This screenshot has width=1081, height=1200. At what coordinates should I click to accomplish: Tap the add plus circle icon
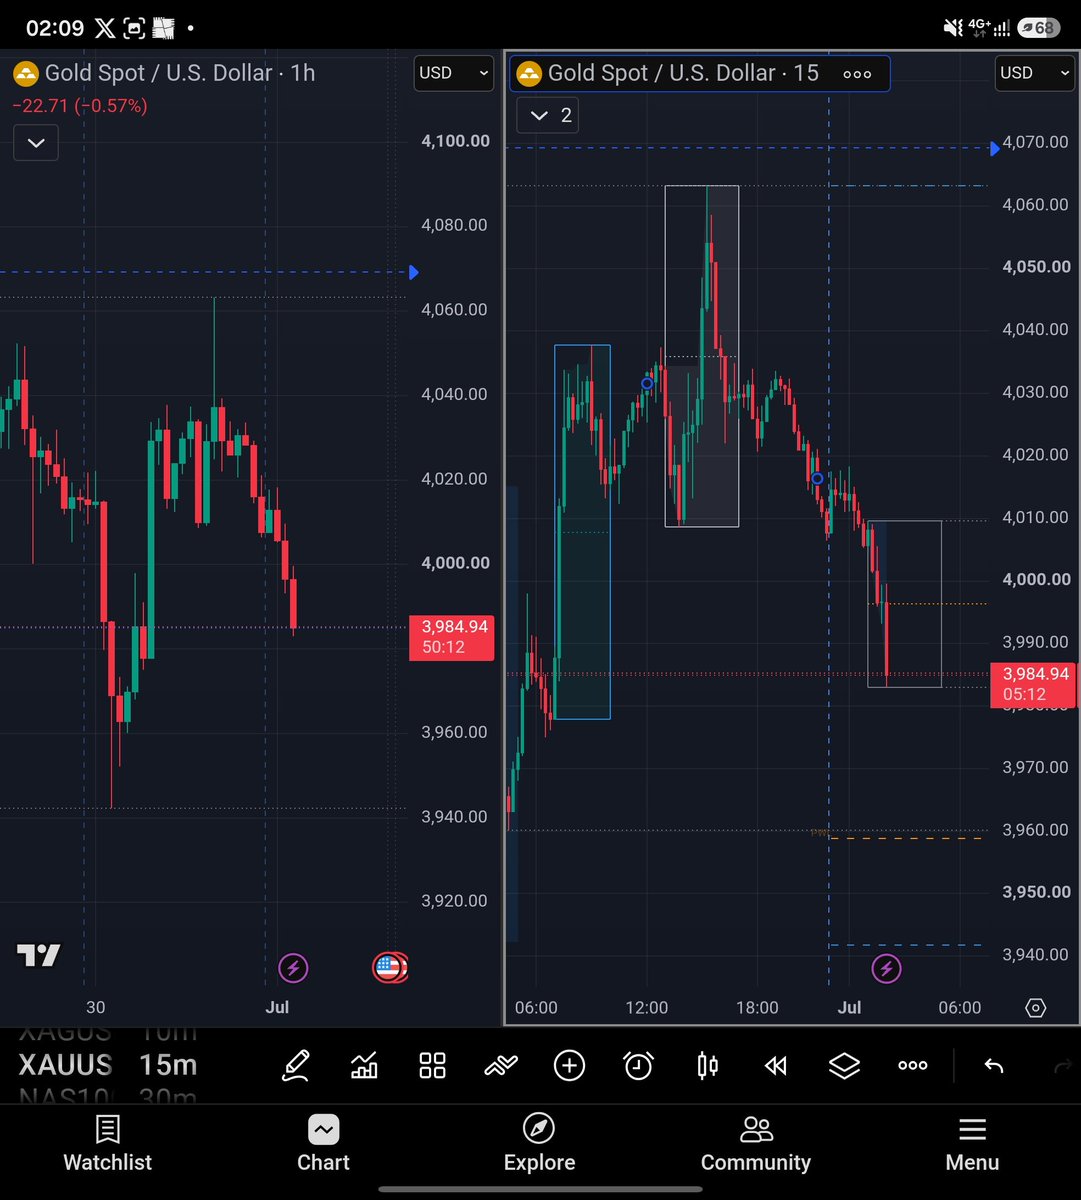click(570, 1066)
